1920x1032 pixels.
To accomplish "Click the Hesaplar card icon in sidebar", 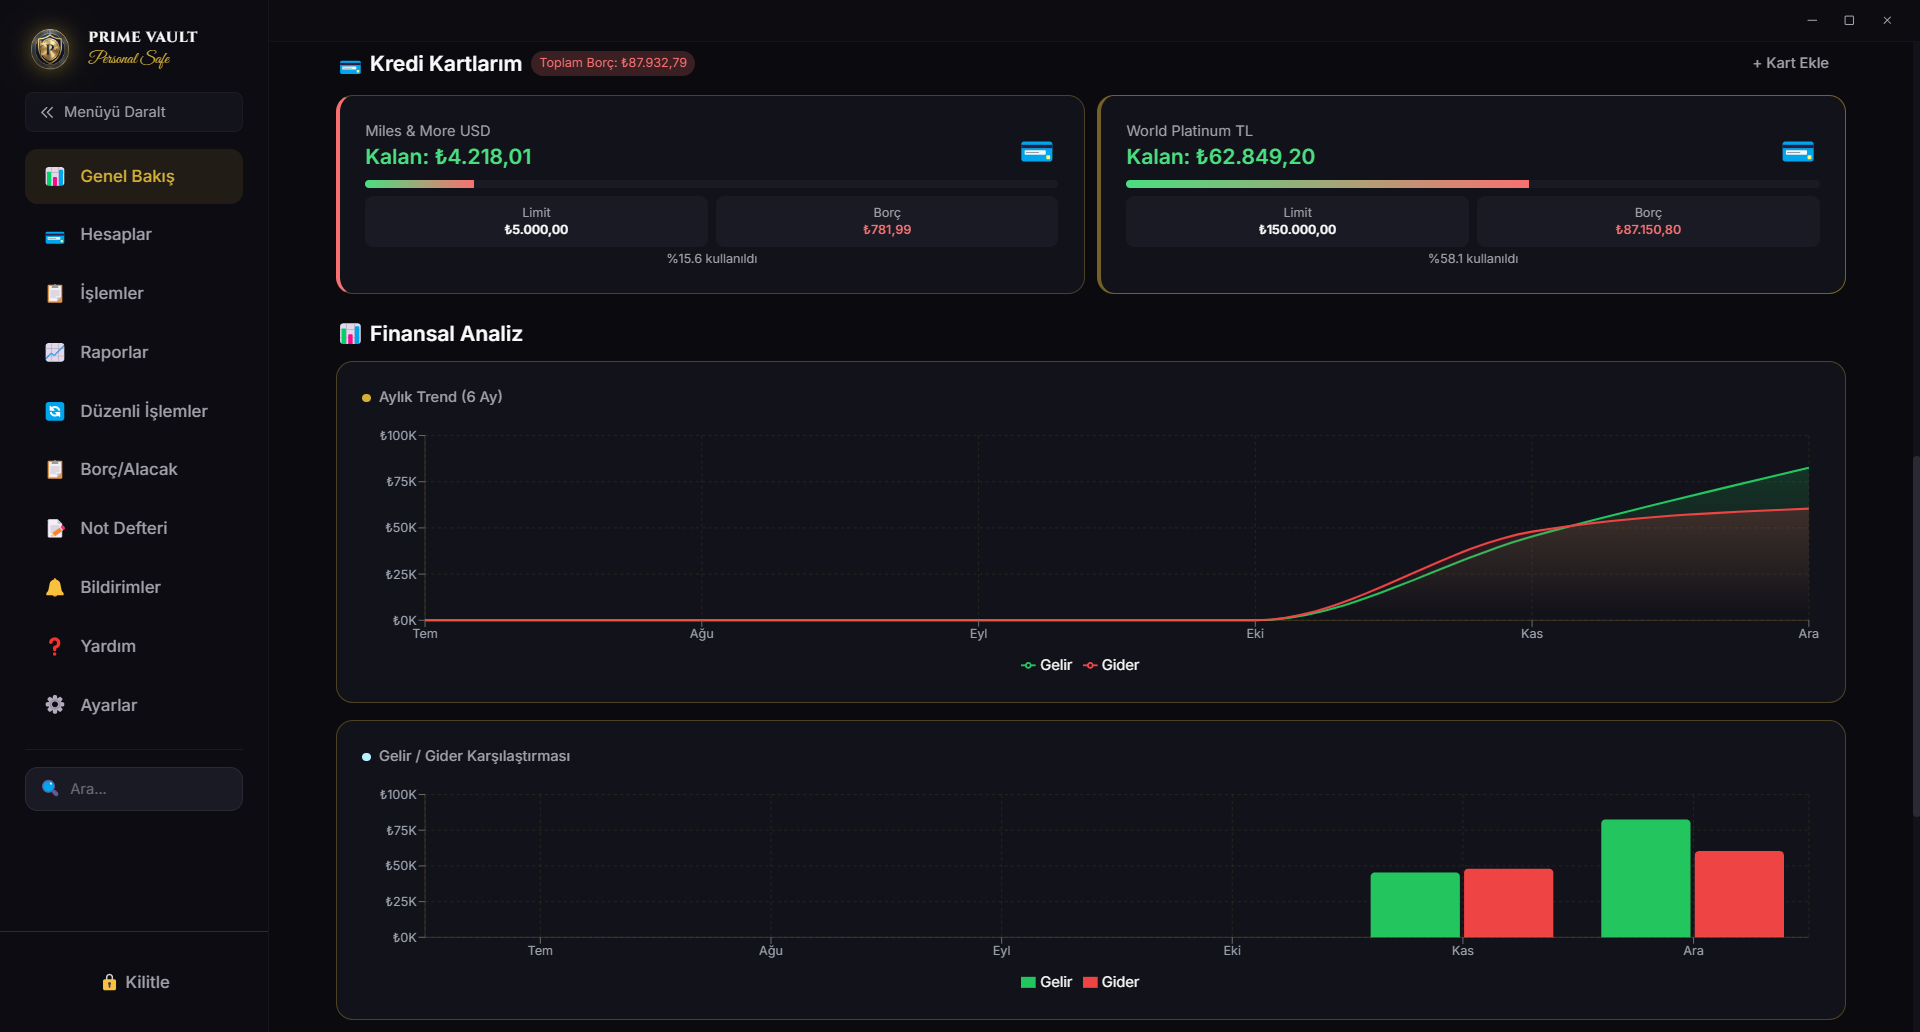I will point(55,236).
